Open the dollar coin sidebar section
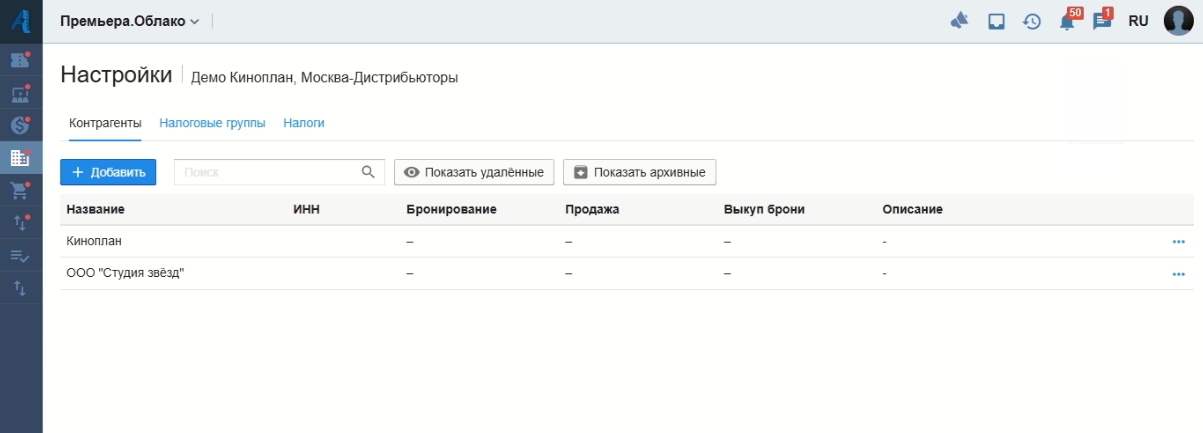The width and height of the screenshot is (1203, 433). (20, 125)
